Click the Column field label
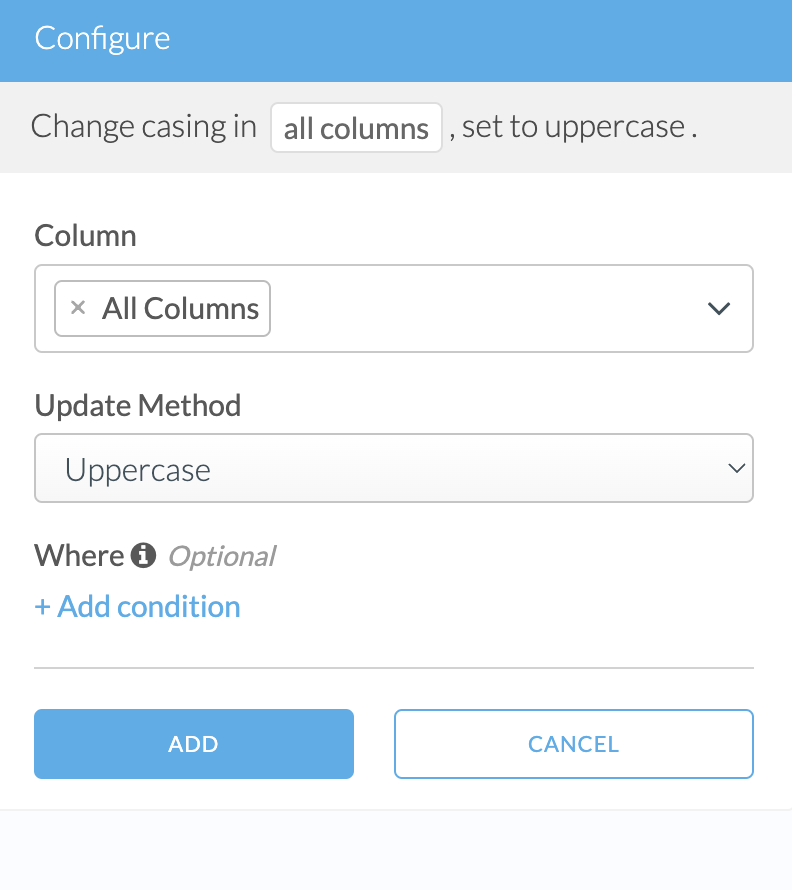792x890 pixels. (85, 235)
